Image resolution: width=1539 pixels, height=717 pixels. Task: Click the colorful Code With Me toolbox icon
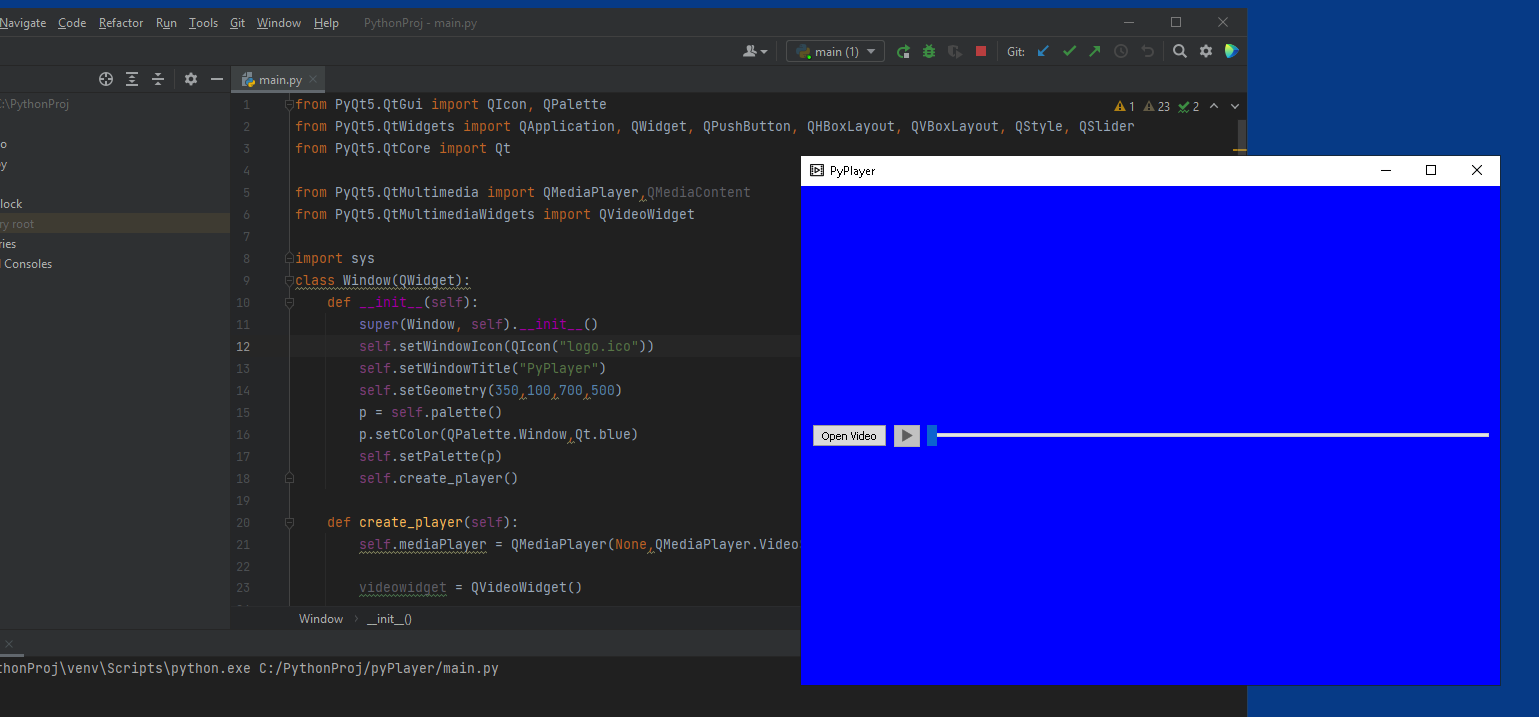coord(1232,51)
